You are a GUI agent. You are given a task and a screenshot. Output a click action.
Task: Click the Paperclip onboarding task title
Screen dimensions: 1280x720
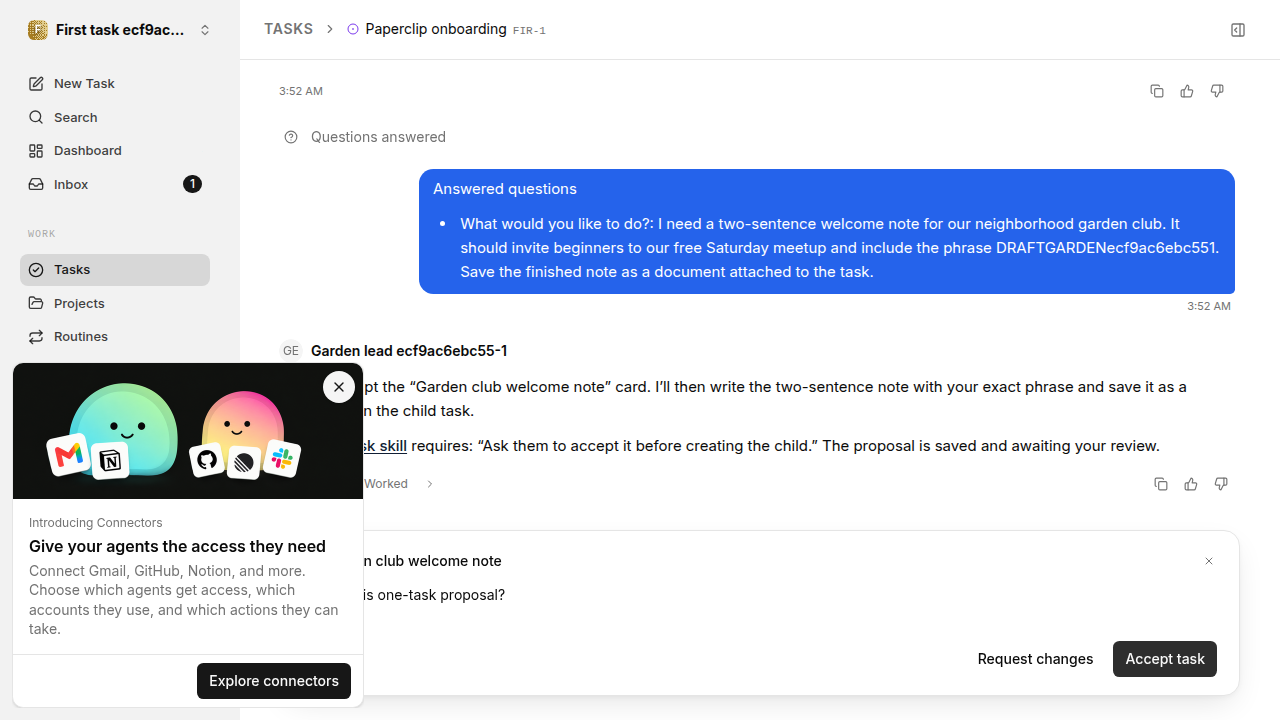click(436, 29)
